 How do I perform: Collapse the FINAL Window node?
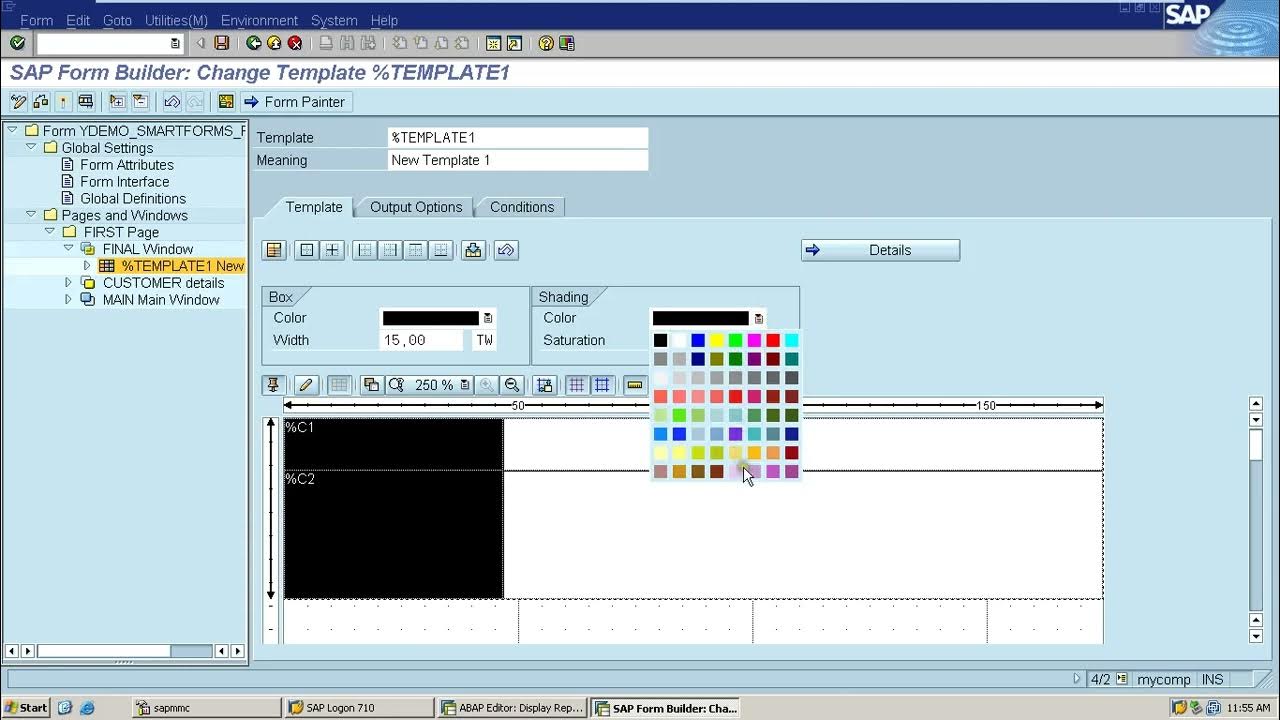click(x=69, y=248)
